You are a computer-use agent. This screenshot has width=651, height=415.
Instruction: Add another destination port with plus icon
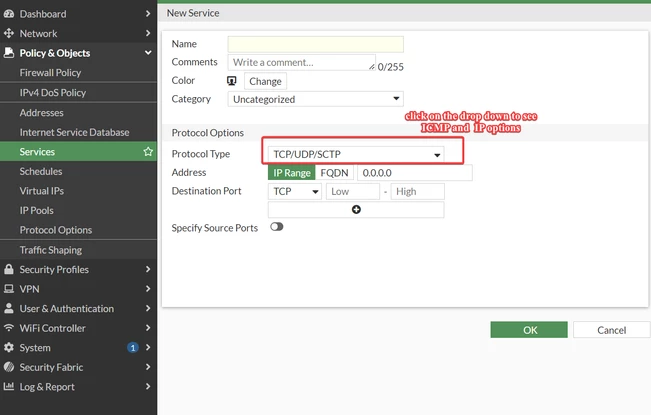356,210
